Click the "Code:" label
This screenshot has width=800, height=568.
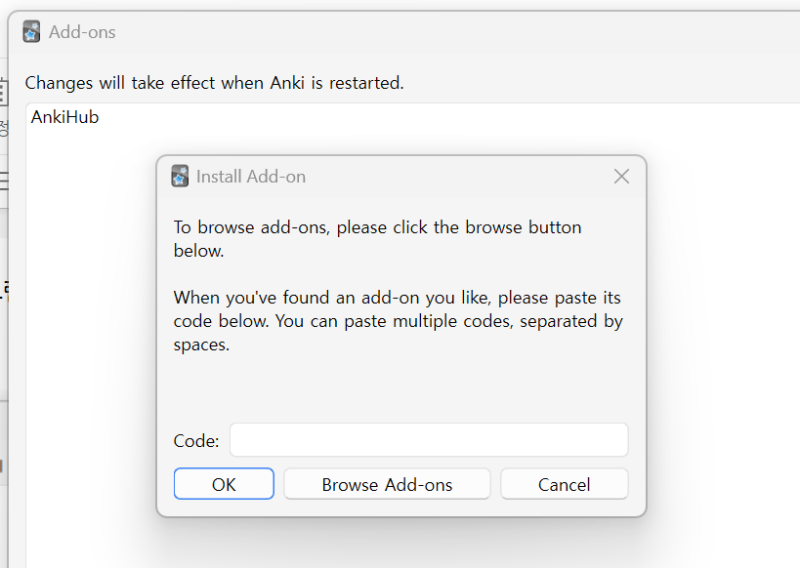click(196, 441)
